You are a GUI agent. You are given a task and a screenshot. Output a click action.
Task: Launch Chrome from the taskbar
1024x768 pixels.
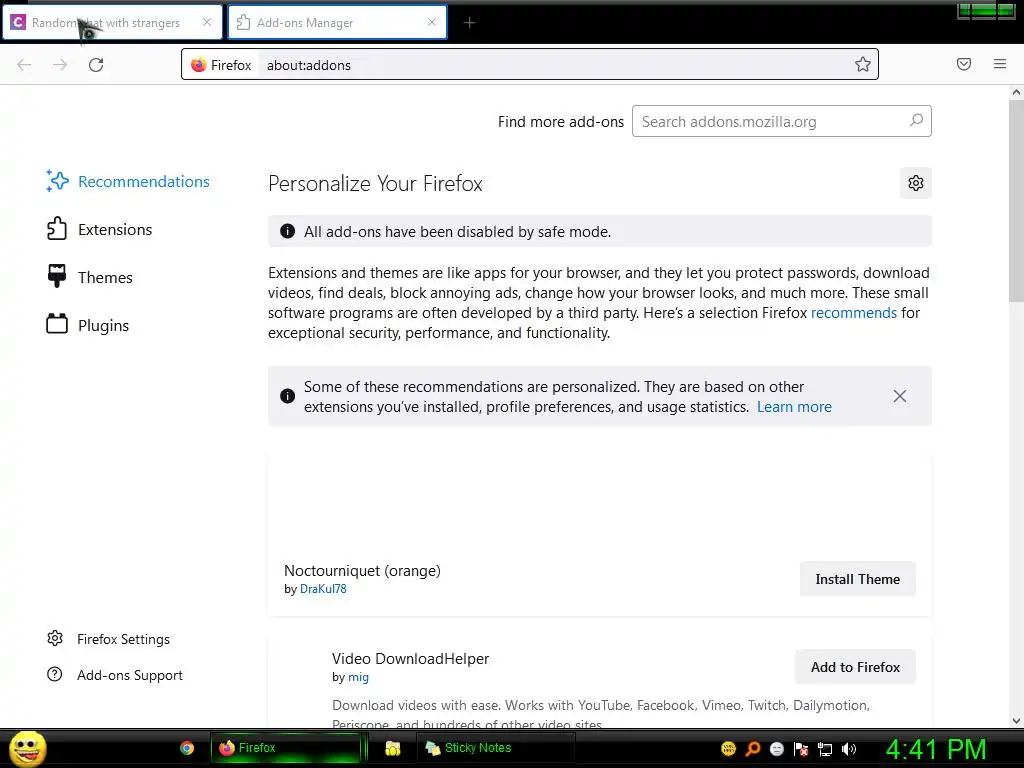click(187, 748)
